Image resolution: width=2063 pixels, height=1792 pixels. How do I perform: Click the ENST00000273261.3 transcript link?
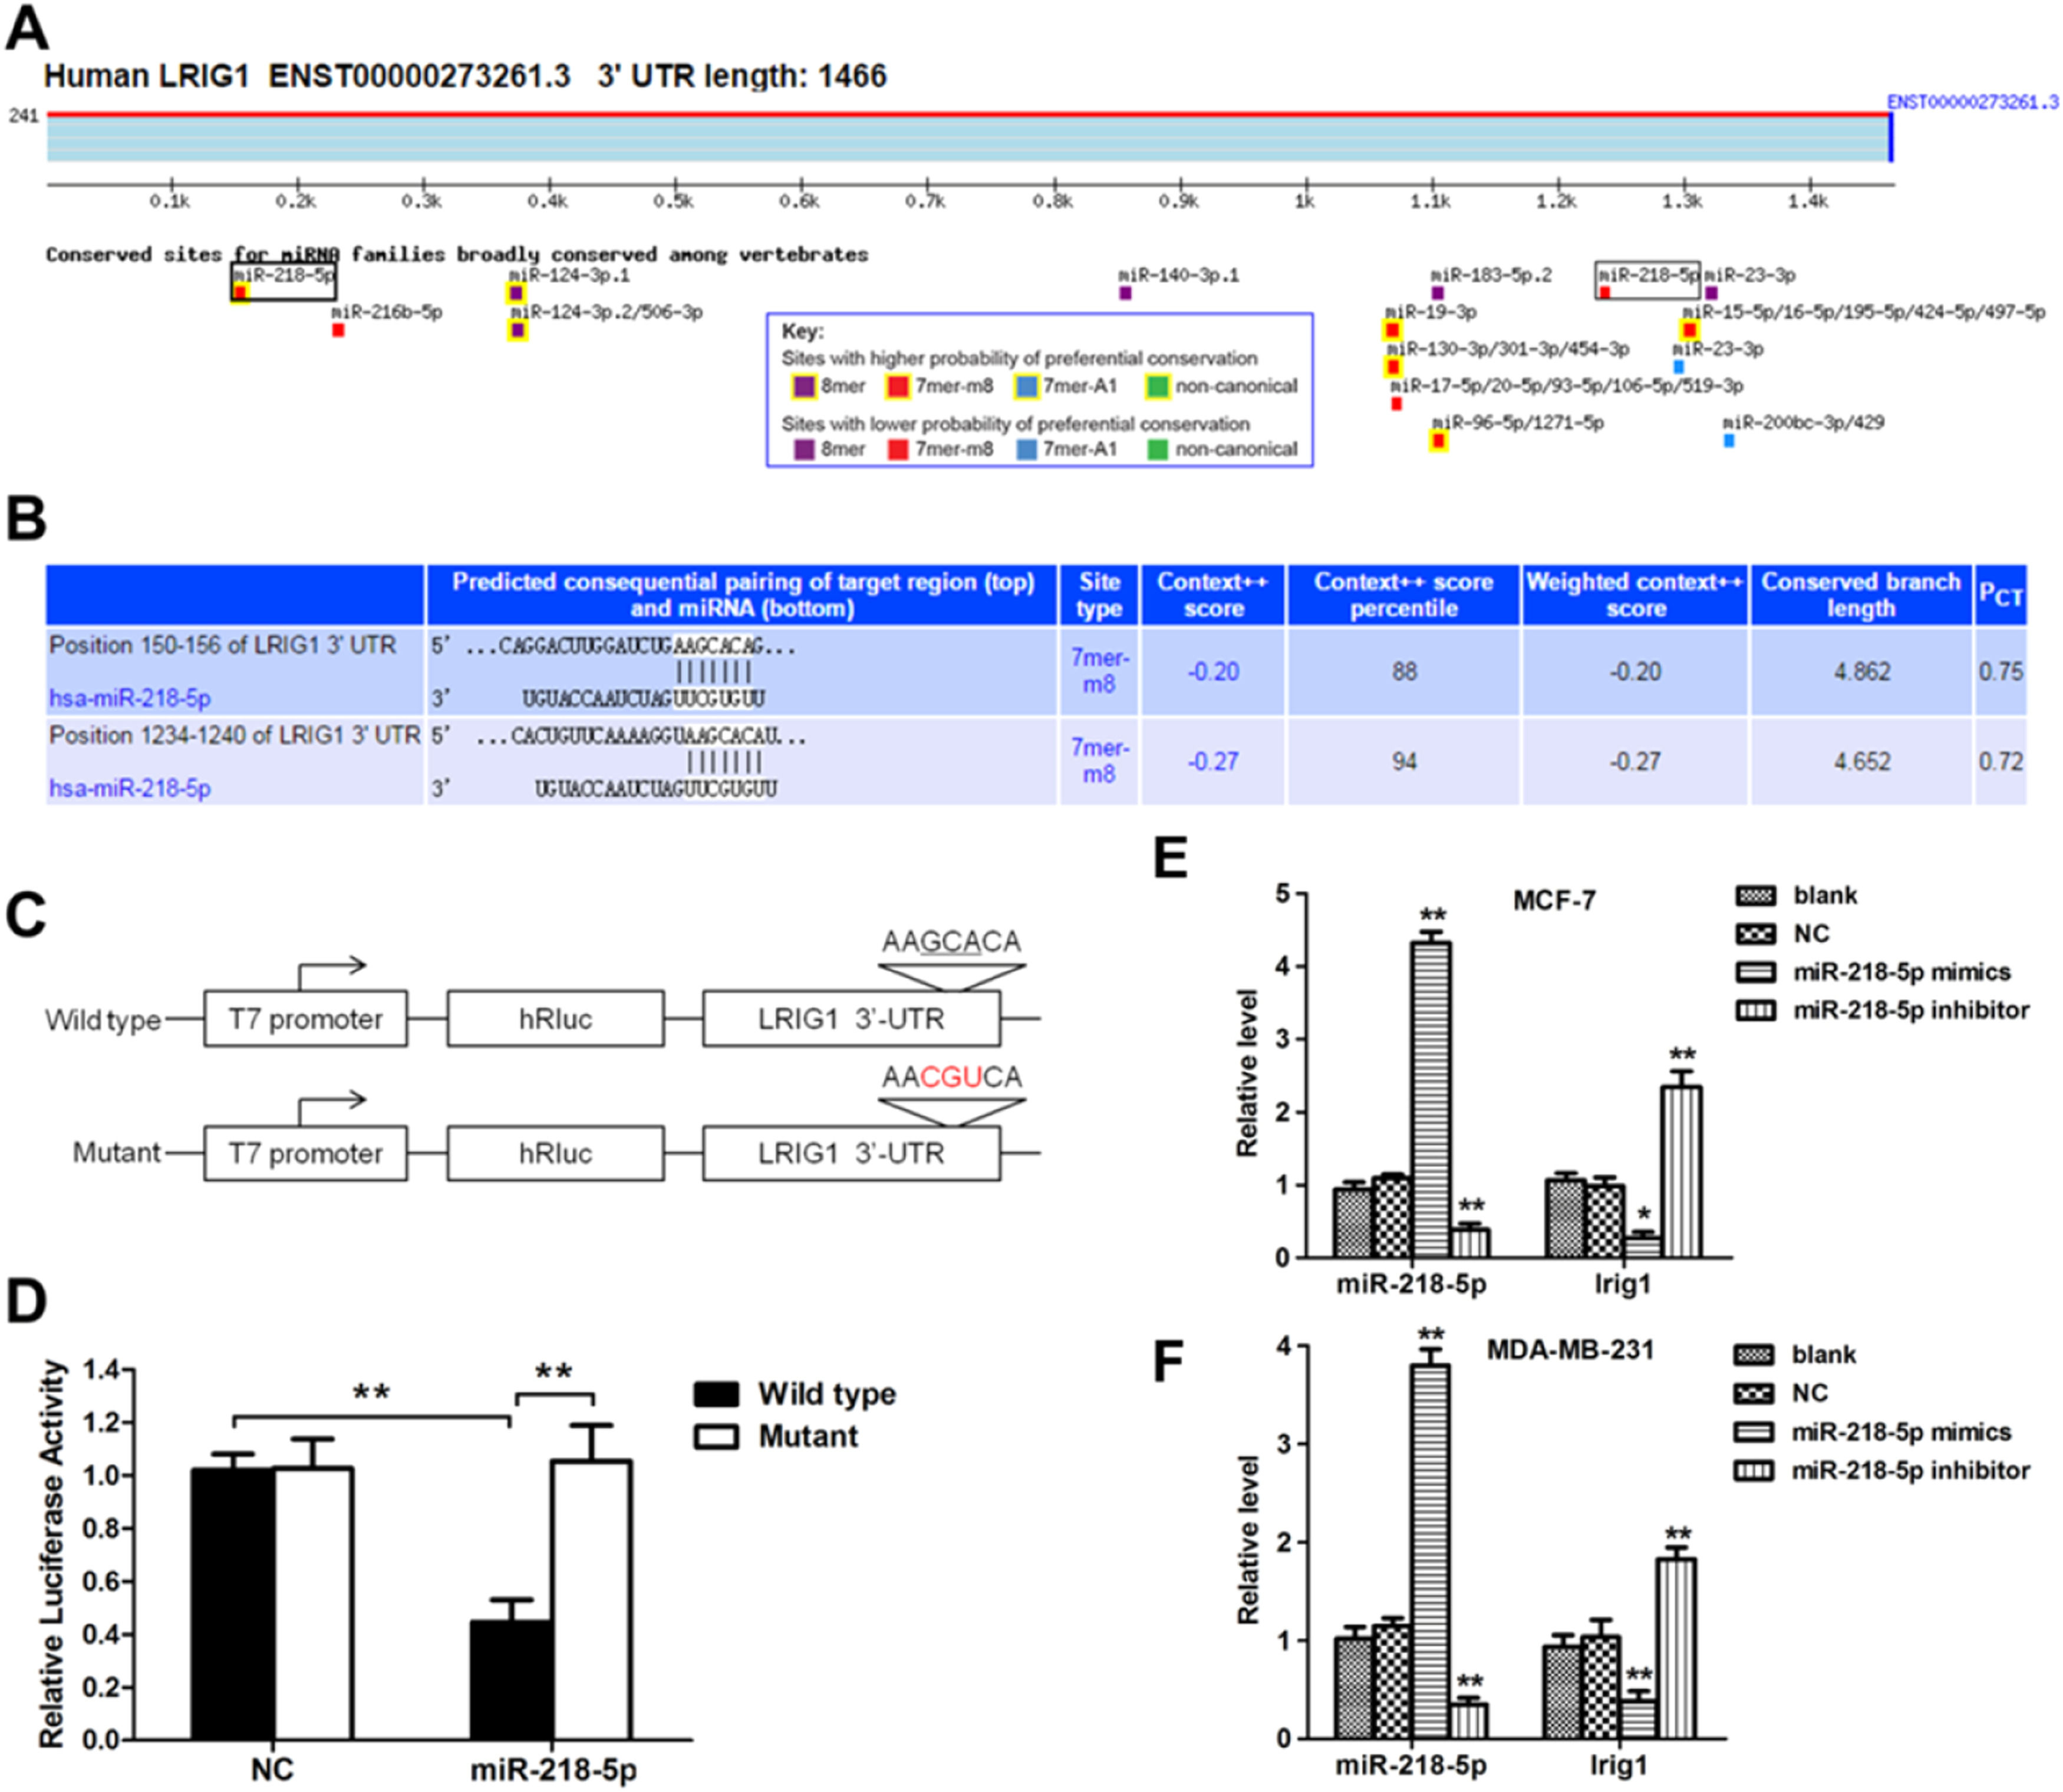point(1972,102)
